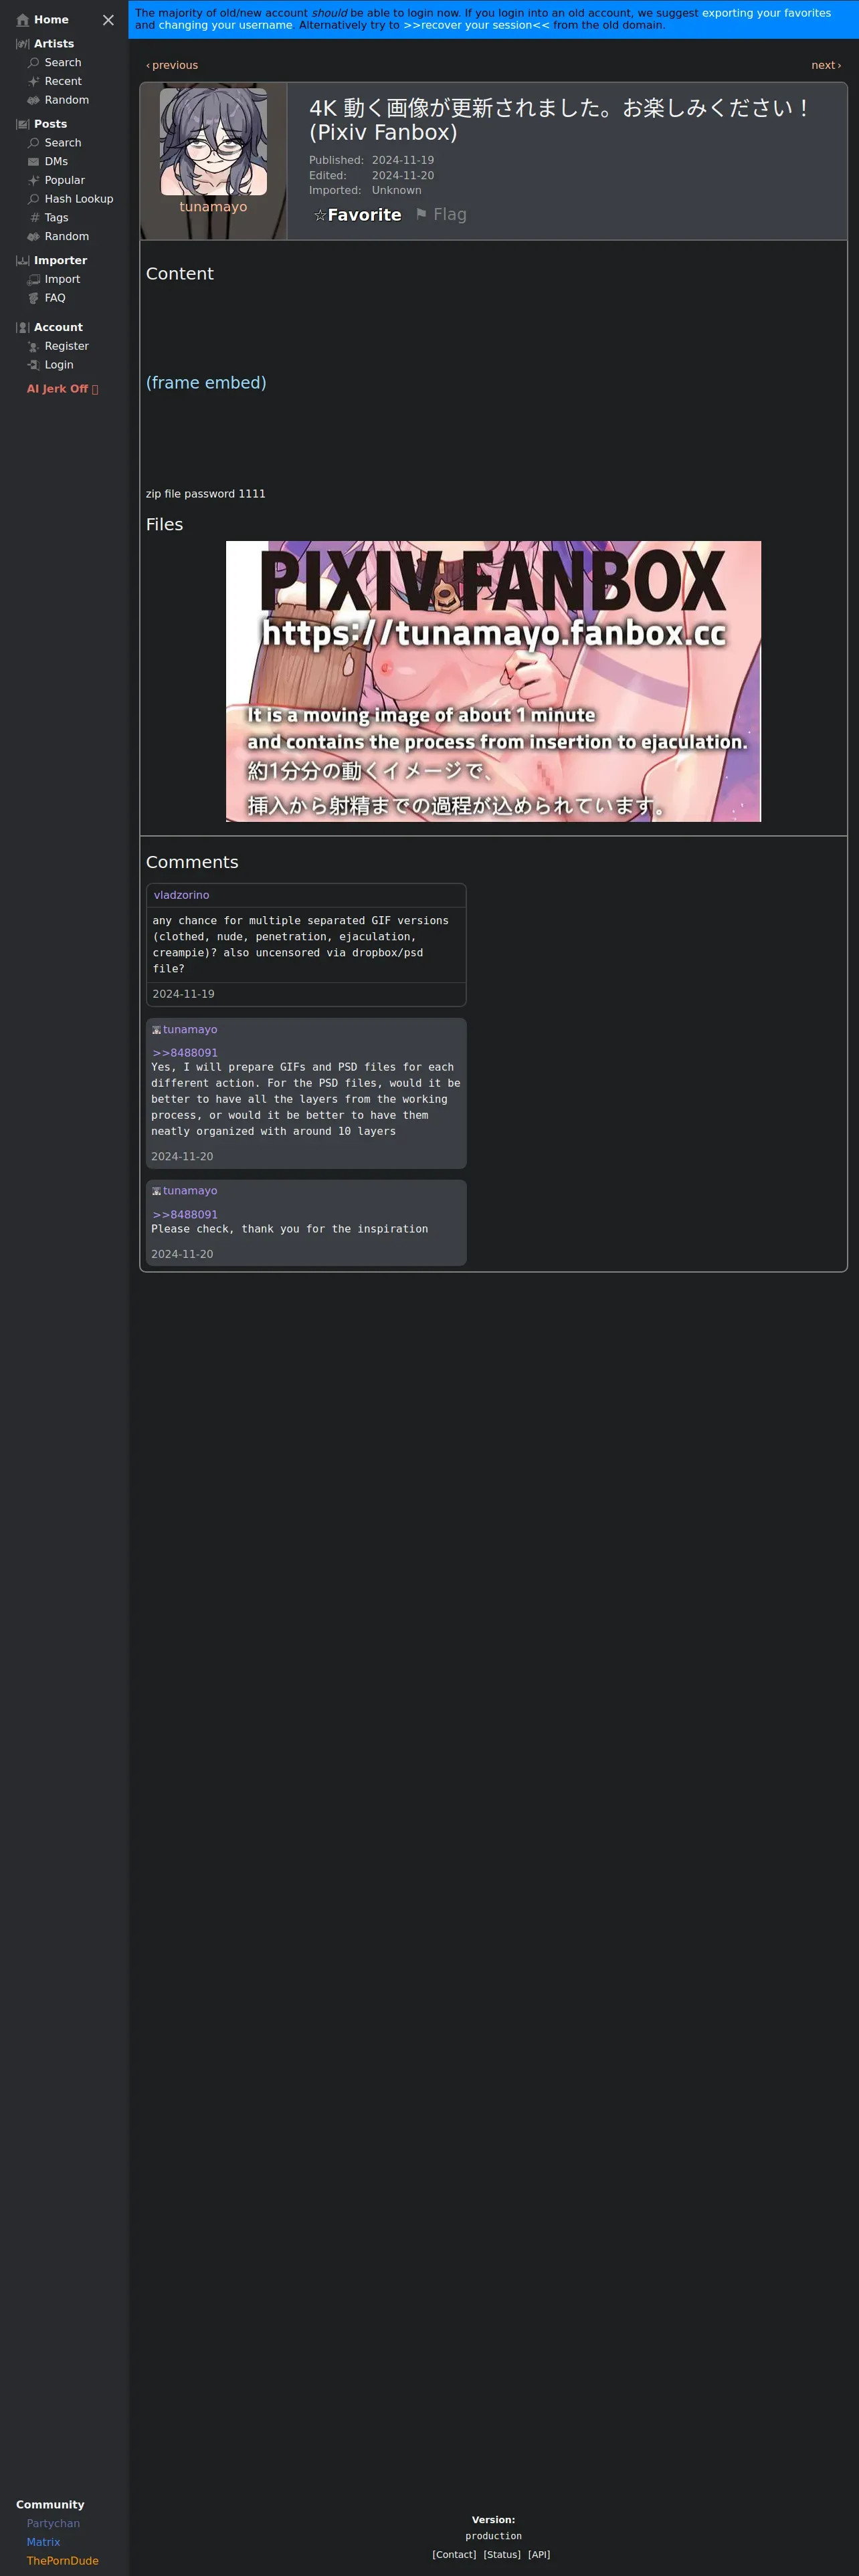
Task: Click the 'Content' section heading
Action: (x=180, y=274)
